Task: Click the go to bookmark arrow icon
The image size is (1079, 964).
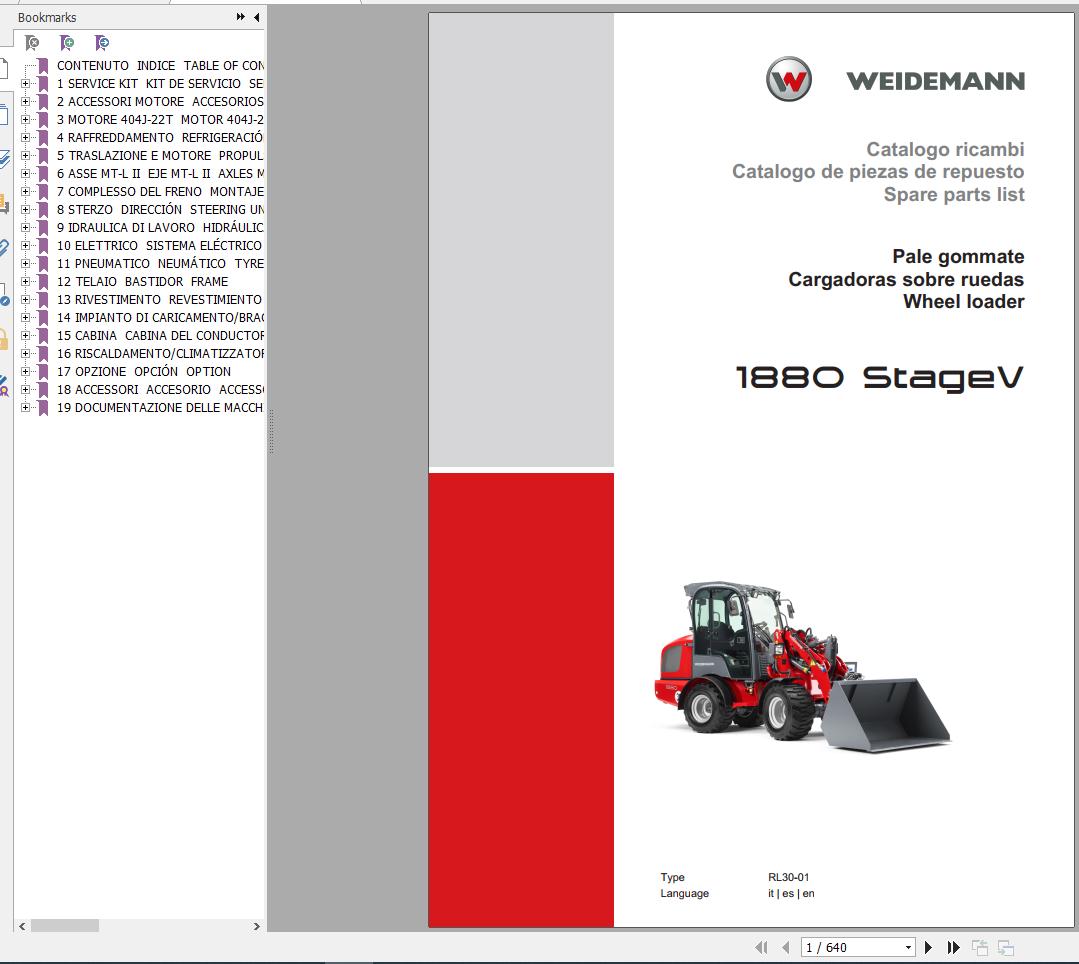Action: [x=102, y=43]
